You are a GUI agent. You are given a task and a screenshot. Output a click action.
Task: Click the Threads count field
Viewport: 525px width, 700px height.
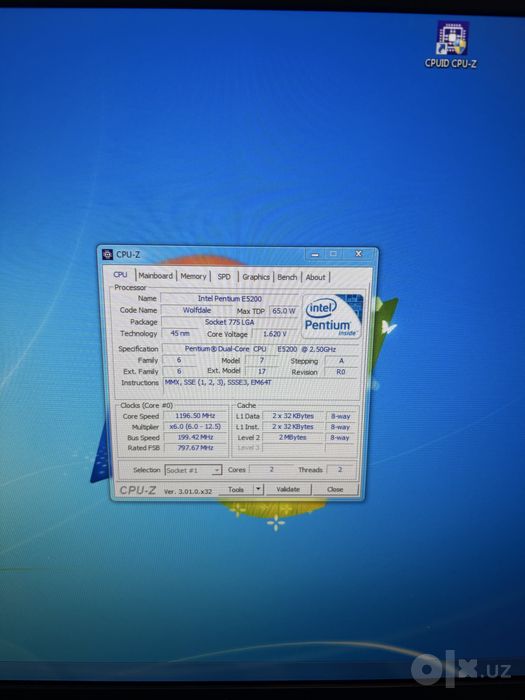(x=340, y=470)
